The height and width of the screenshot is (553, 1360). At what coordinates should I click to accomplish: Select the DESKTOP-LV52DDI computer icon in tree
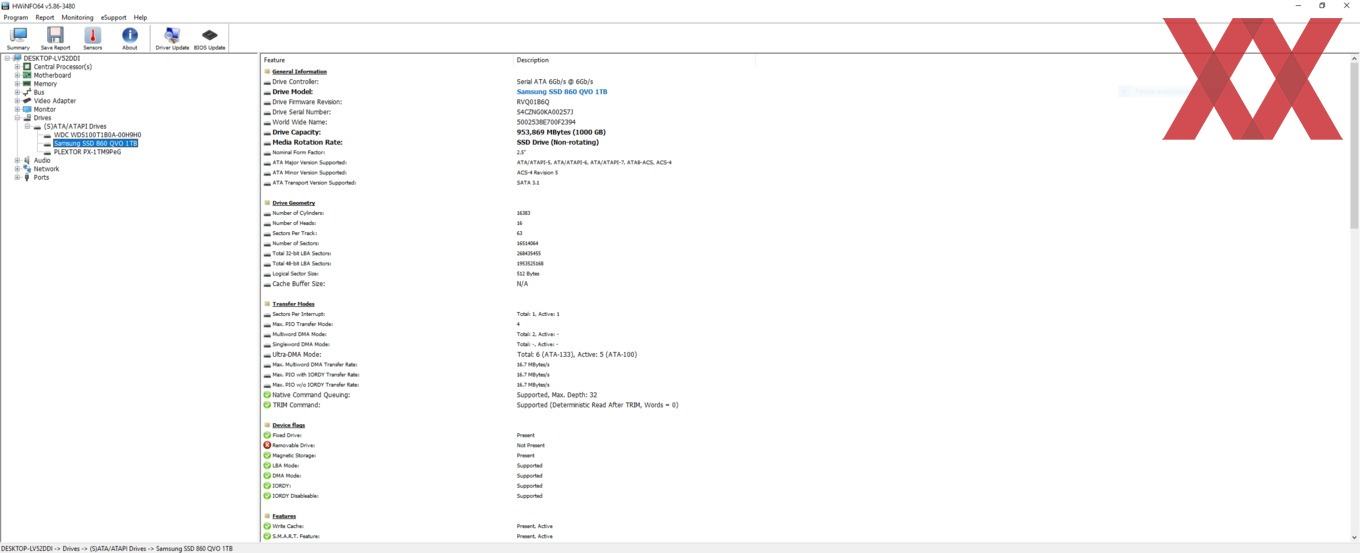[x=17, y=58]
